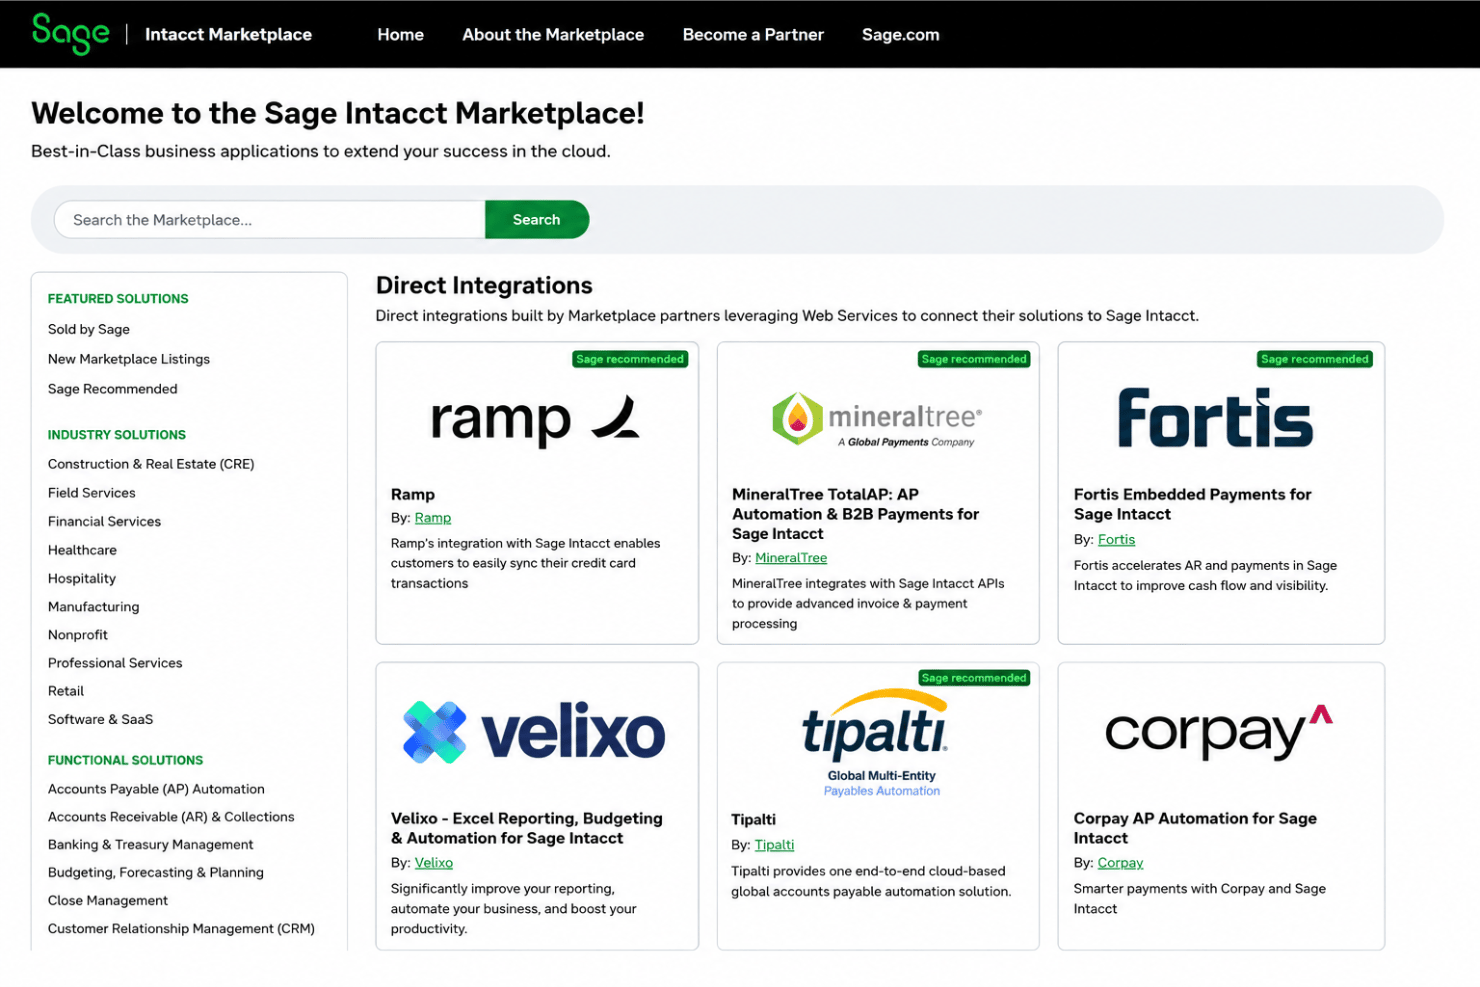Open the Ramp logo image
Viewport: 1480px width, 987px height.
535,419
